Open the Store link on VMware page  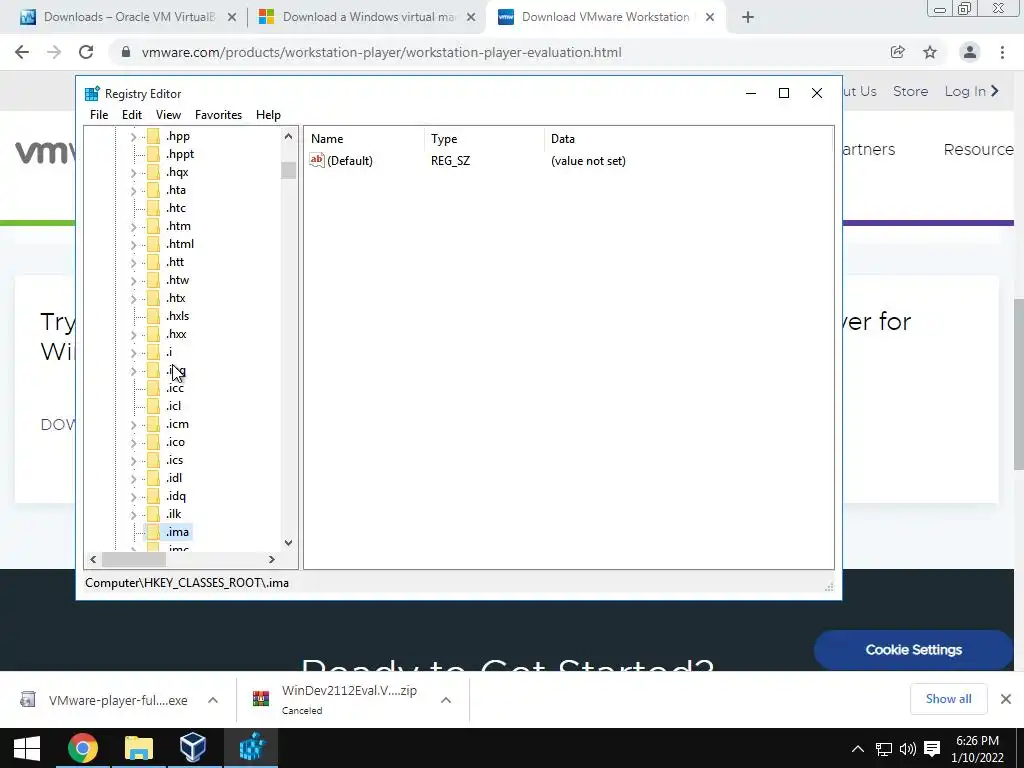[x=910, y=91]
